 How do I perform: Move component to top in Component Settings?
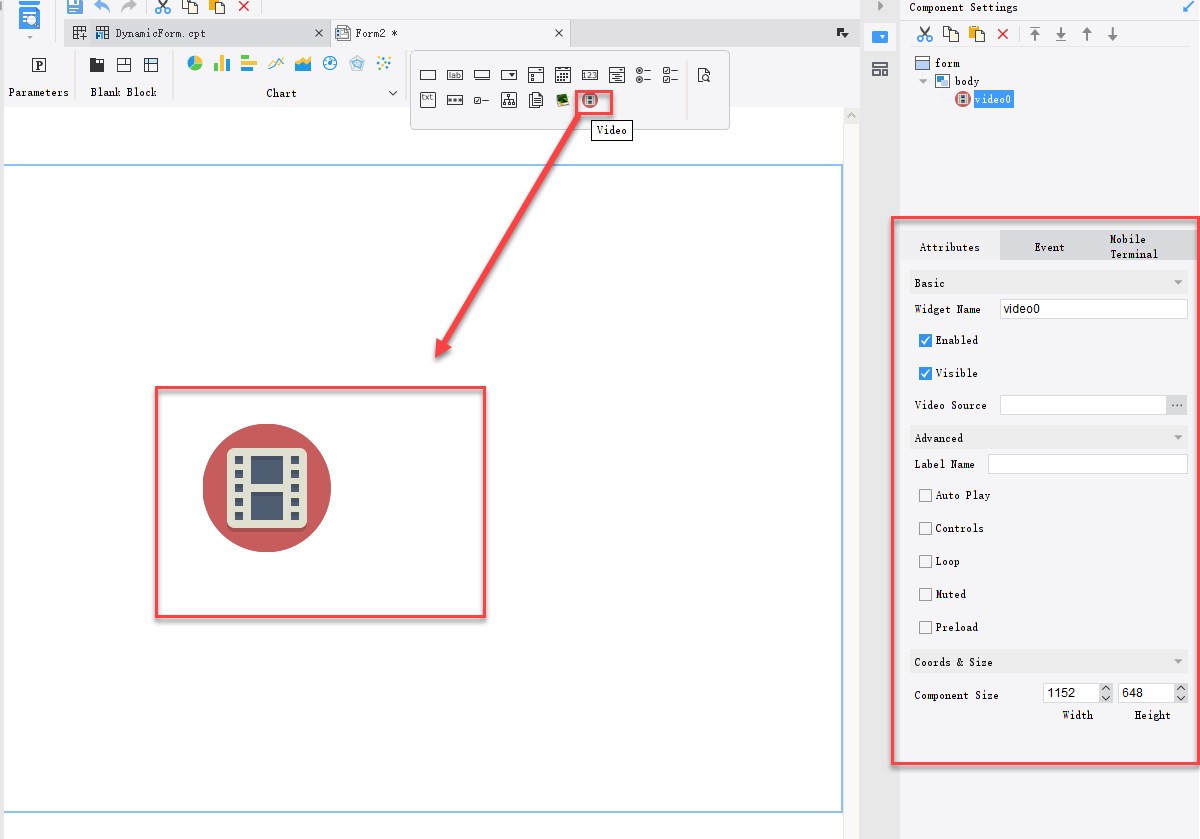coord(1035,35)
